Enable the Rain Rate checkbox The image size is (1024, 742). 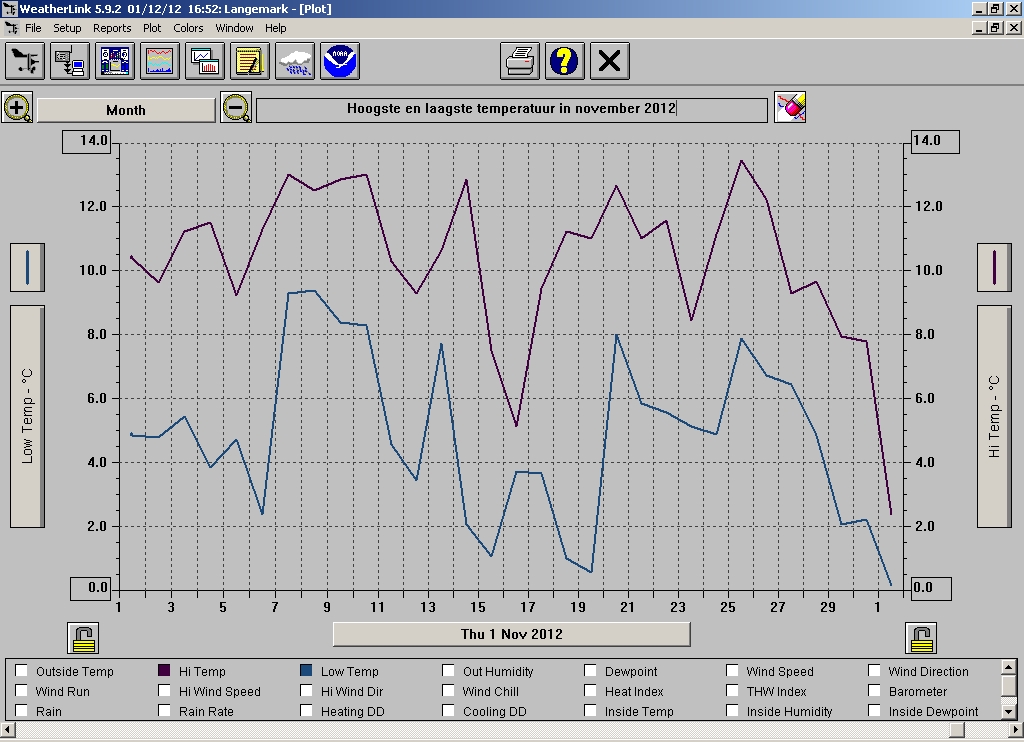tap(164, 711)
